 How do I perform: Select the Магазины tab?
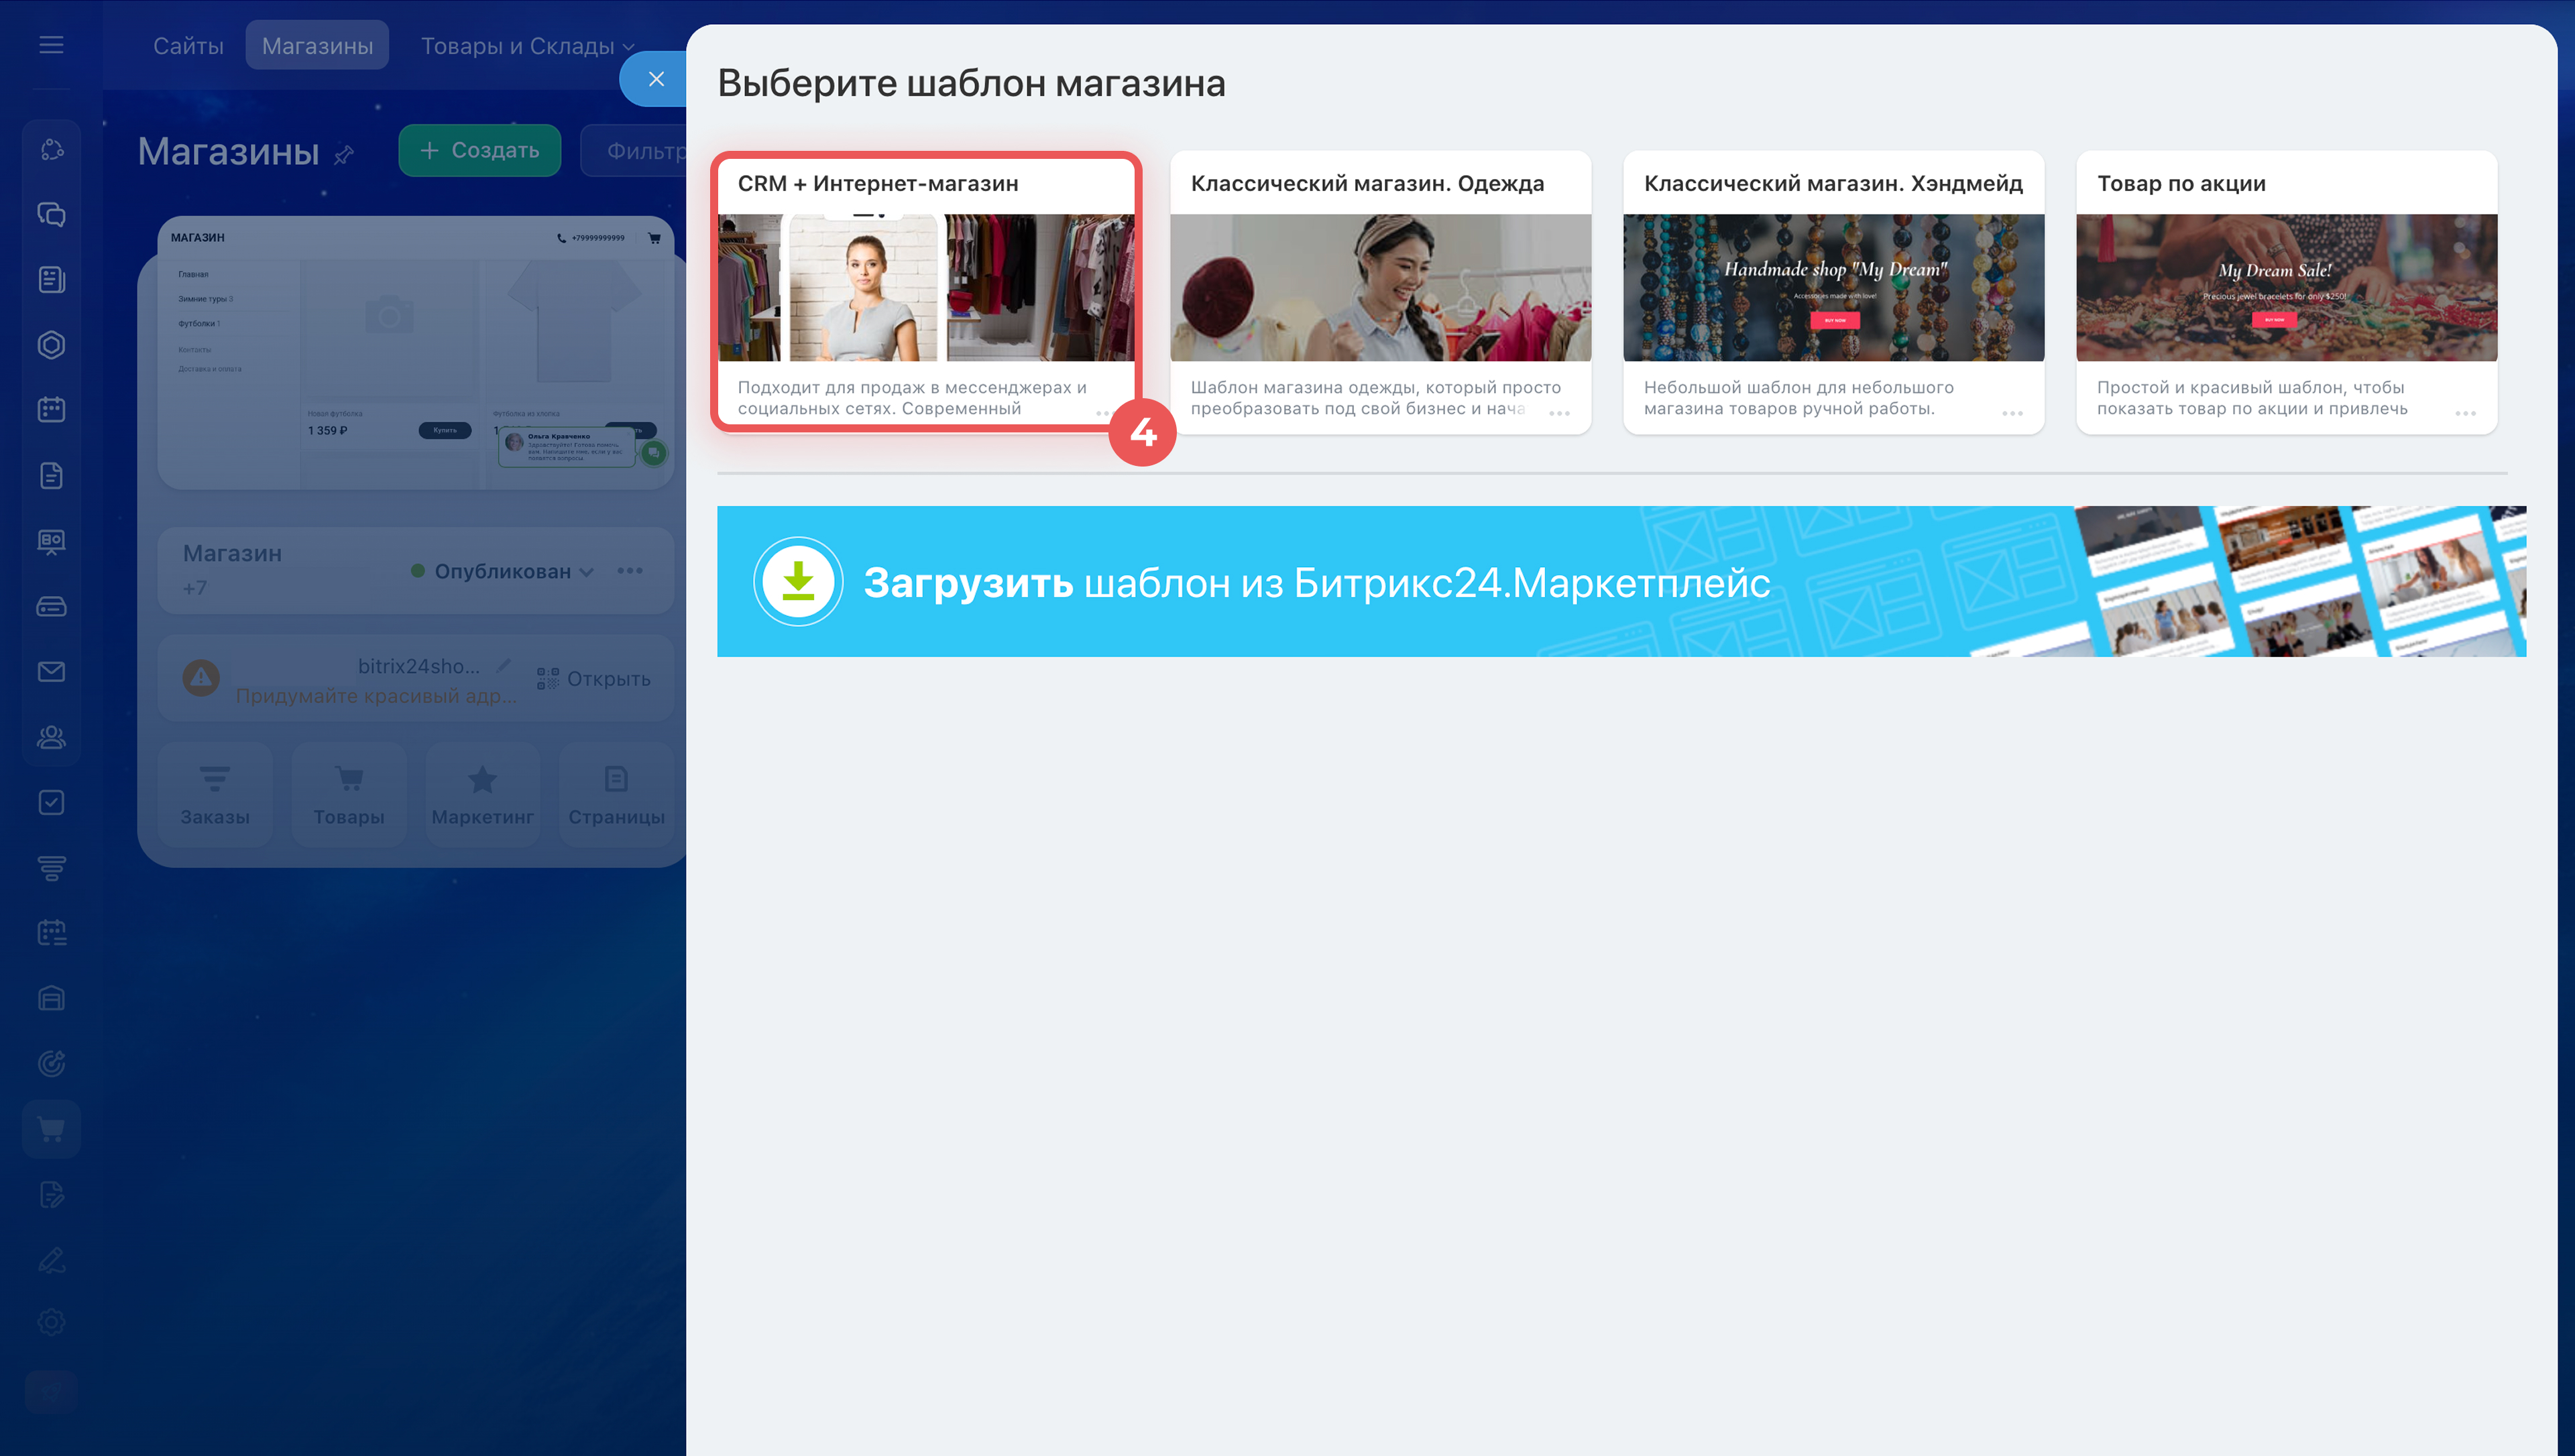317,46
